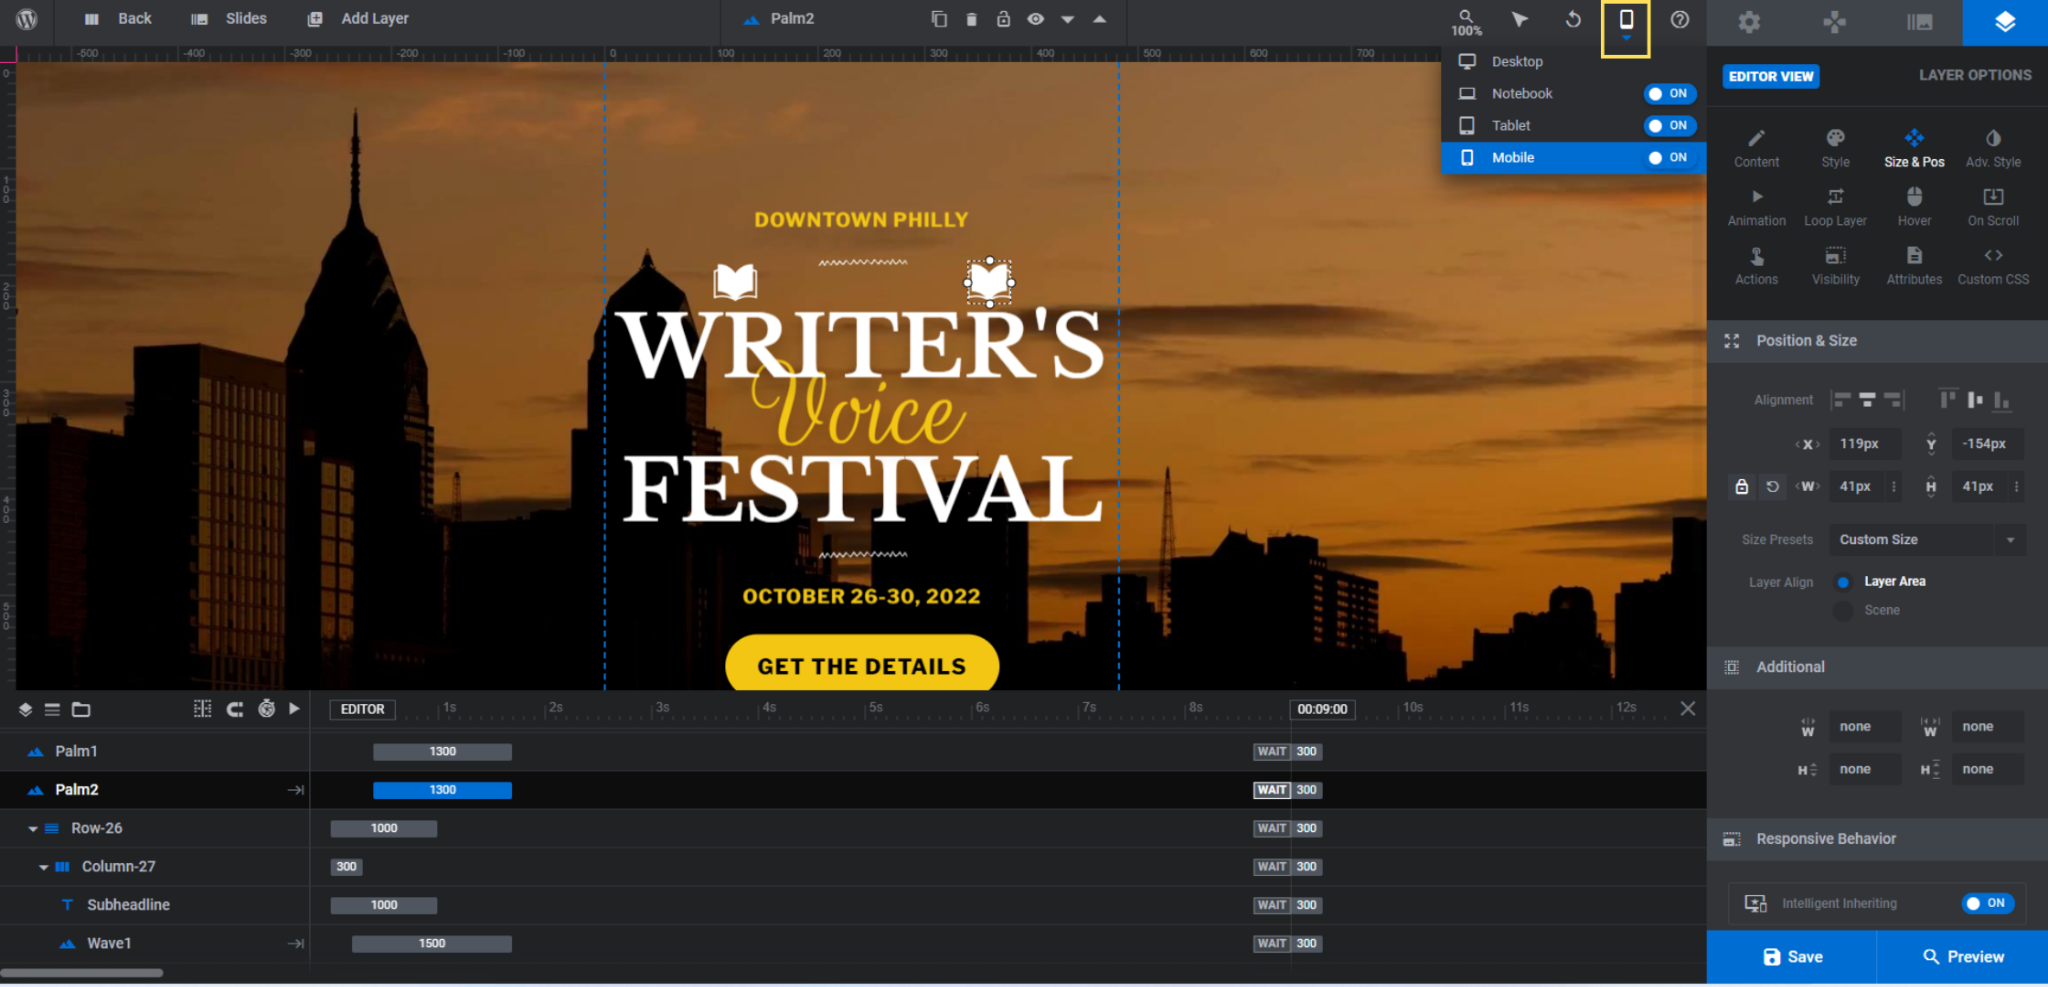2048x987 pixels.
Task: Open the slide options tab
Action: 1919,22
